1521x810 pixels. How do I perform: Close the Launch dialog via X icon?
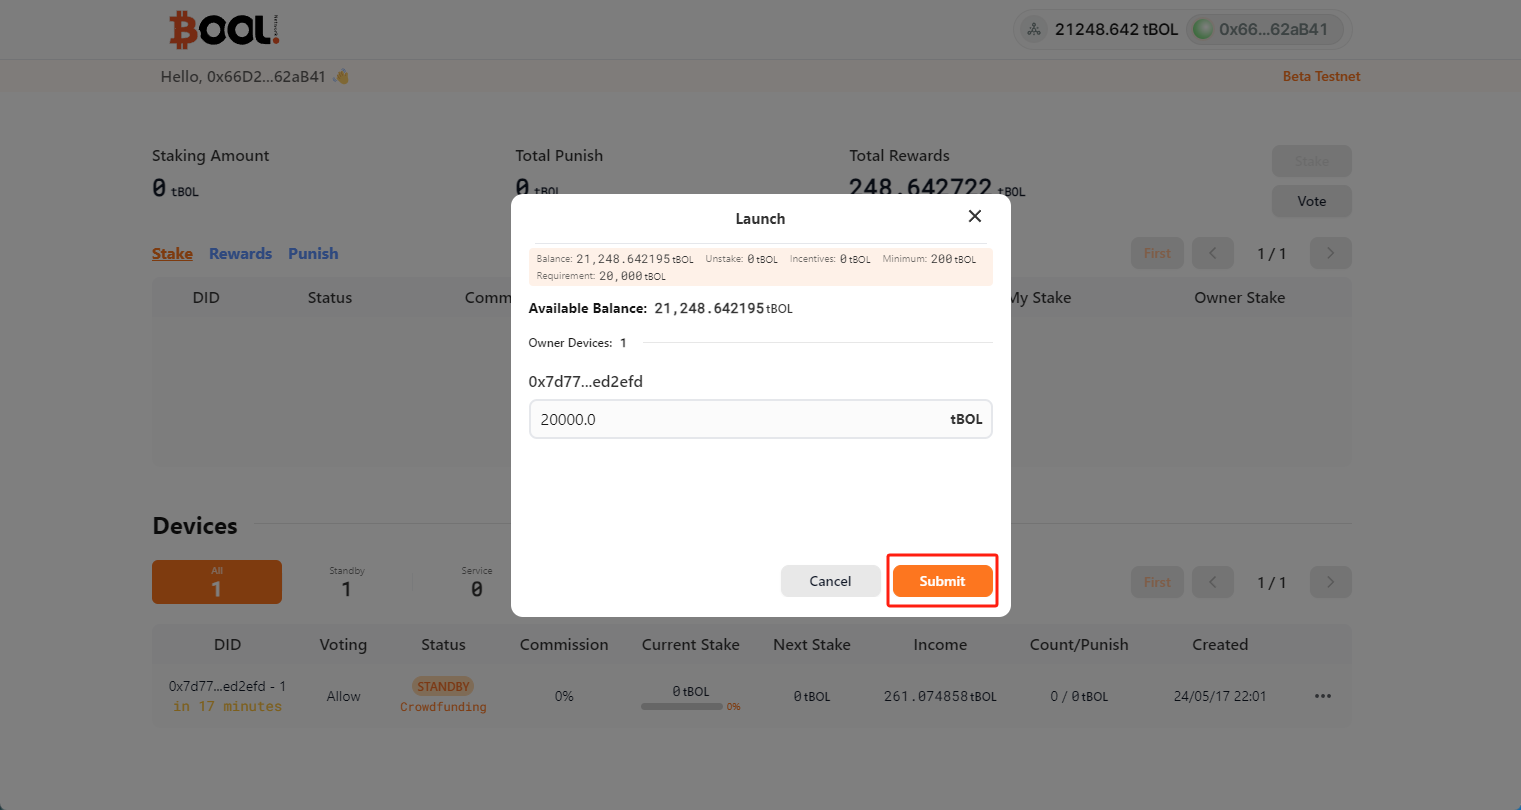pyautogui.click(x=975, y=216)
